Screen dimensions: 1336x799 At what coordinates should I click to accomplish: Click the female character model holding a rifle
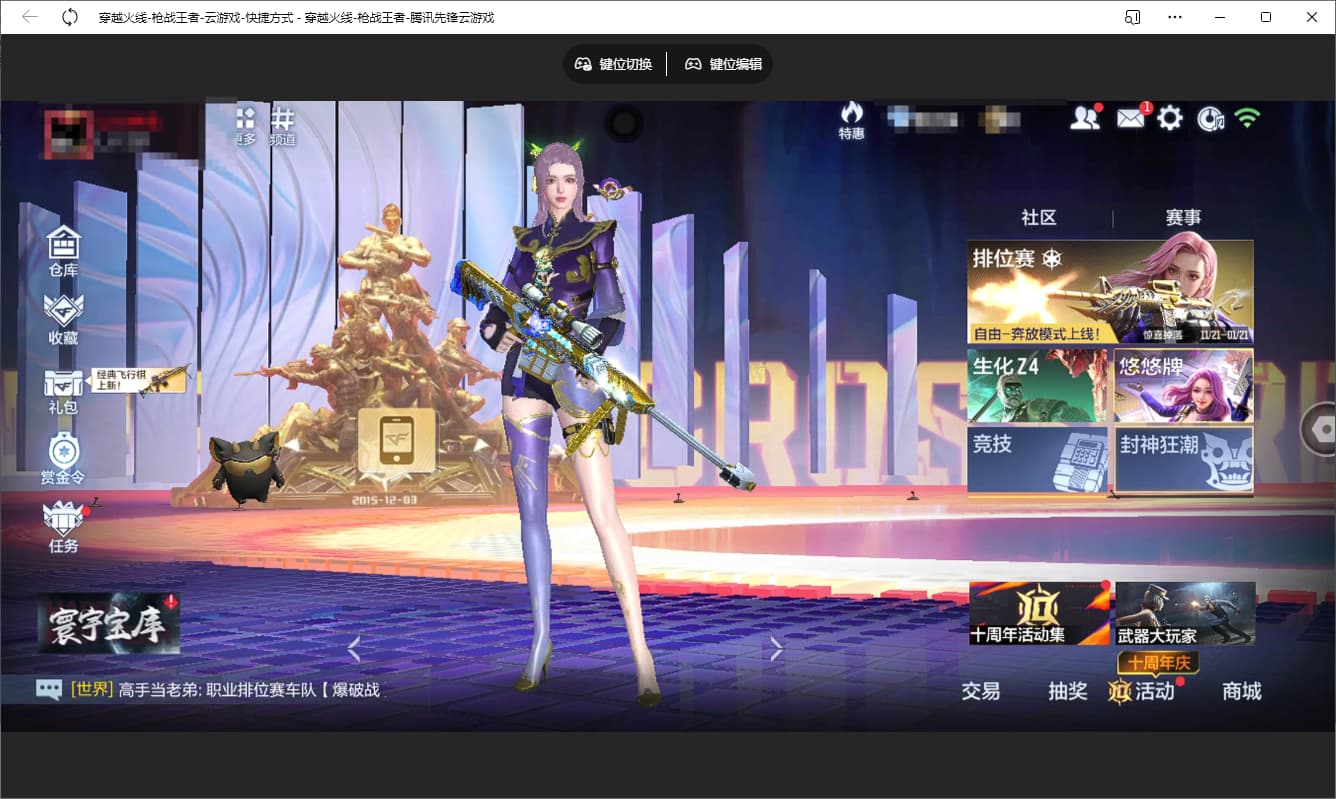click(575, 420)
